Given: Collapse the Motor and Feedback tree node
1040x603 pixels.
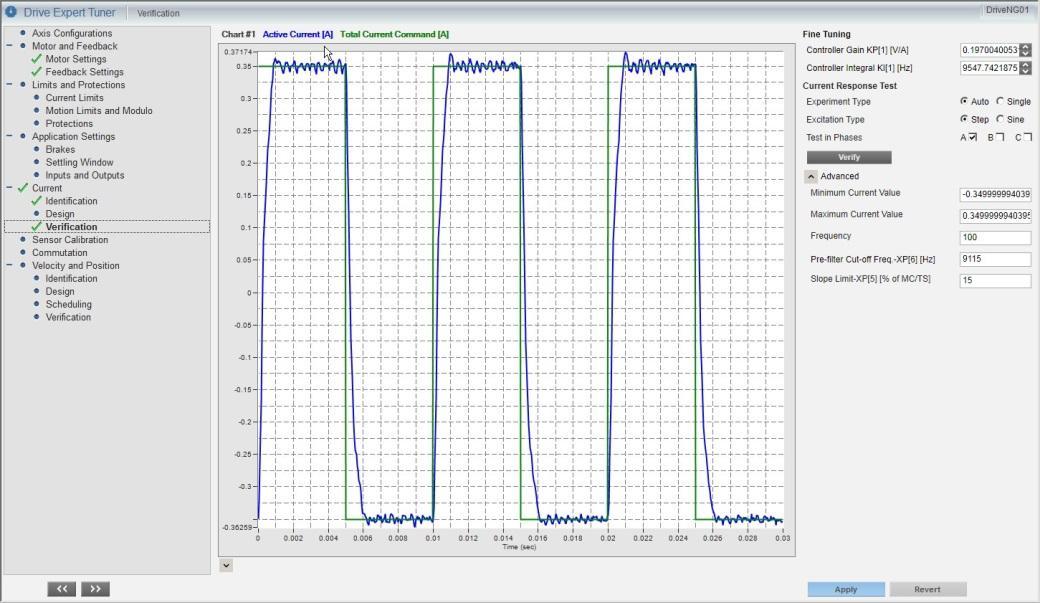Looking at the screenshot, I should [9, 46].
